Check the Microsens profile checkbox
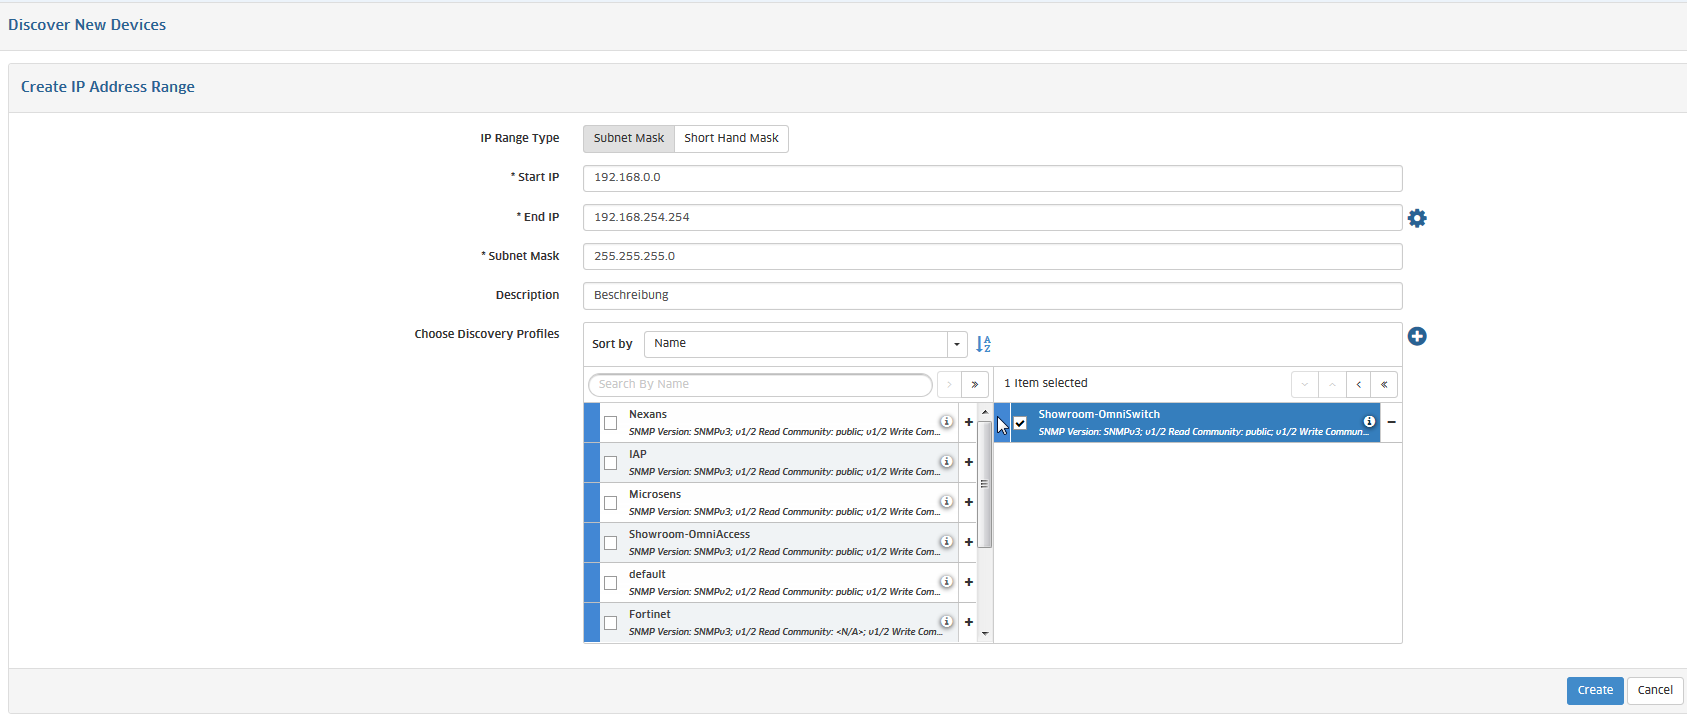 click(610, 503)
